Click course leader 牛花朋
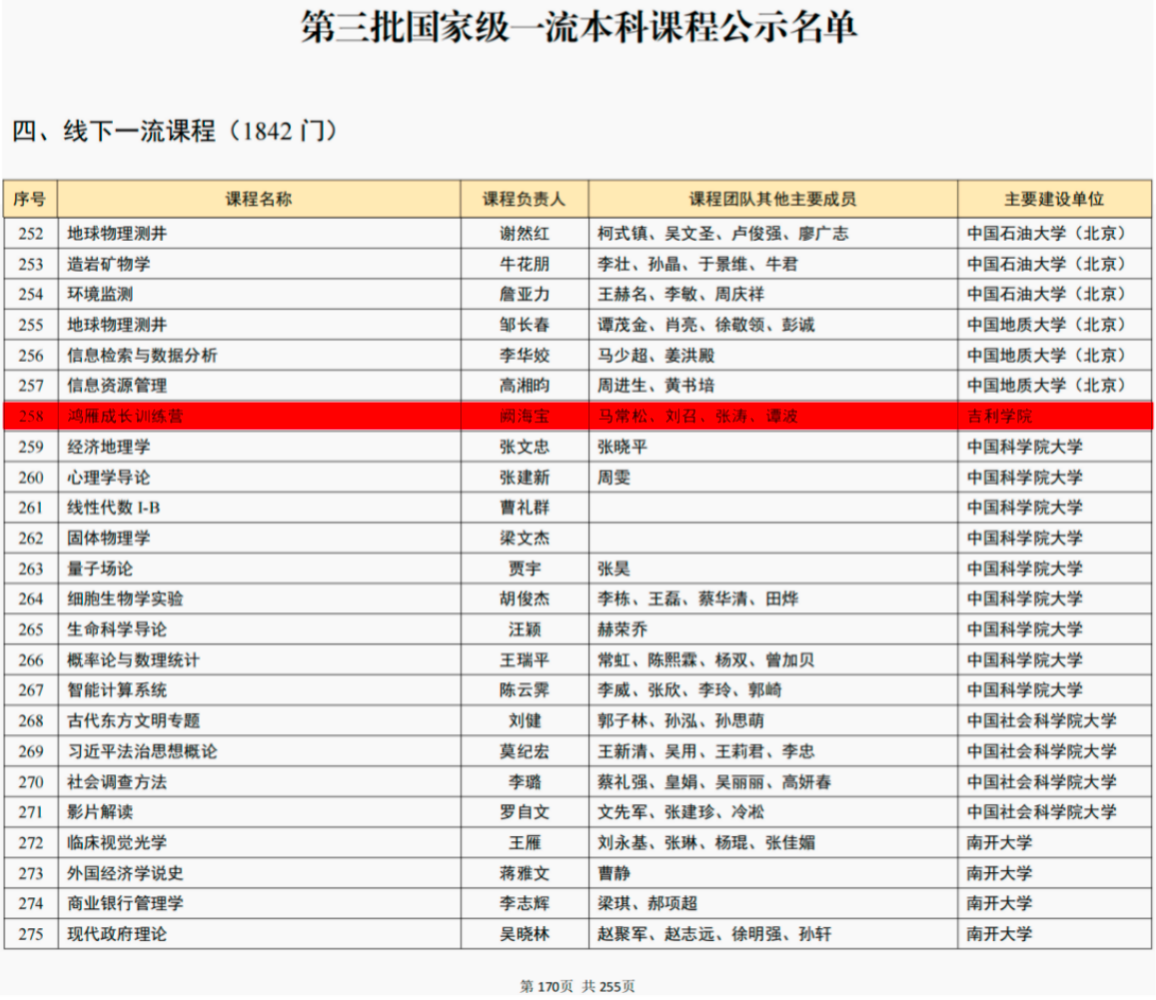 pyautogui.click(x=524, y=264)
